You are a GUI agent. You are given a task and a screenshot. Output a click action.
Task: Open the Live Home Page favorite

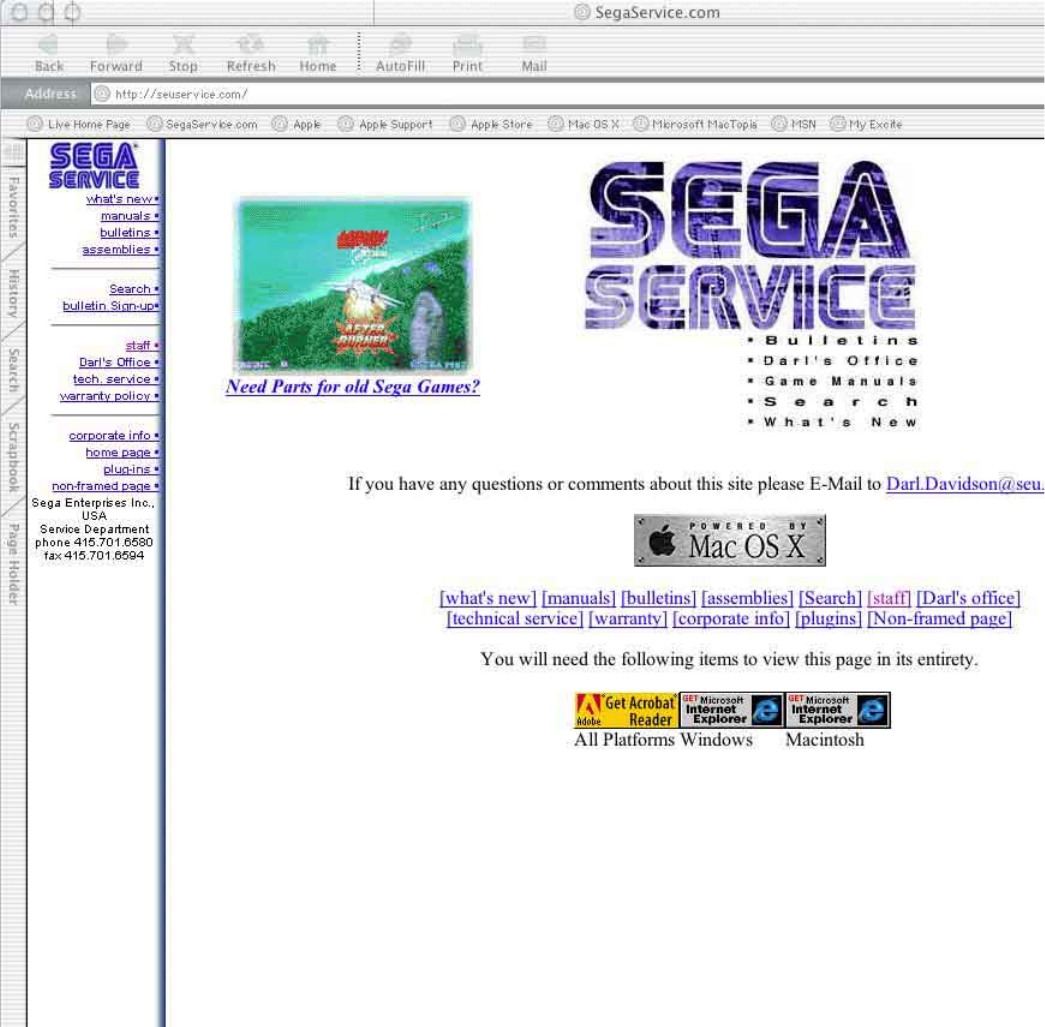pos(79,124)
